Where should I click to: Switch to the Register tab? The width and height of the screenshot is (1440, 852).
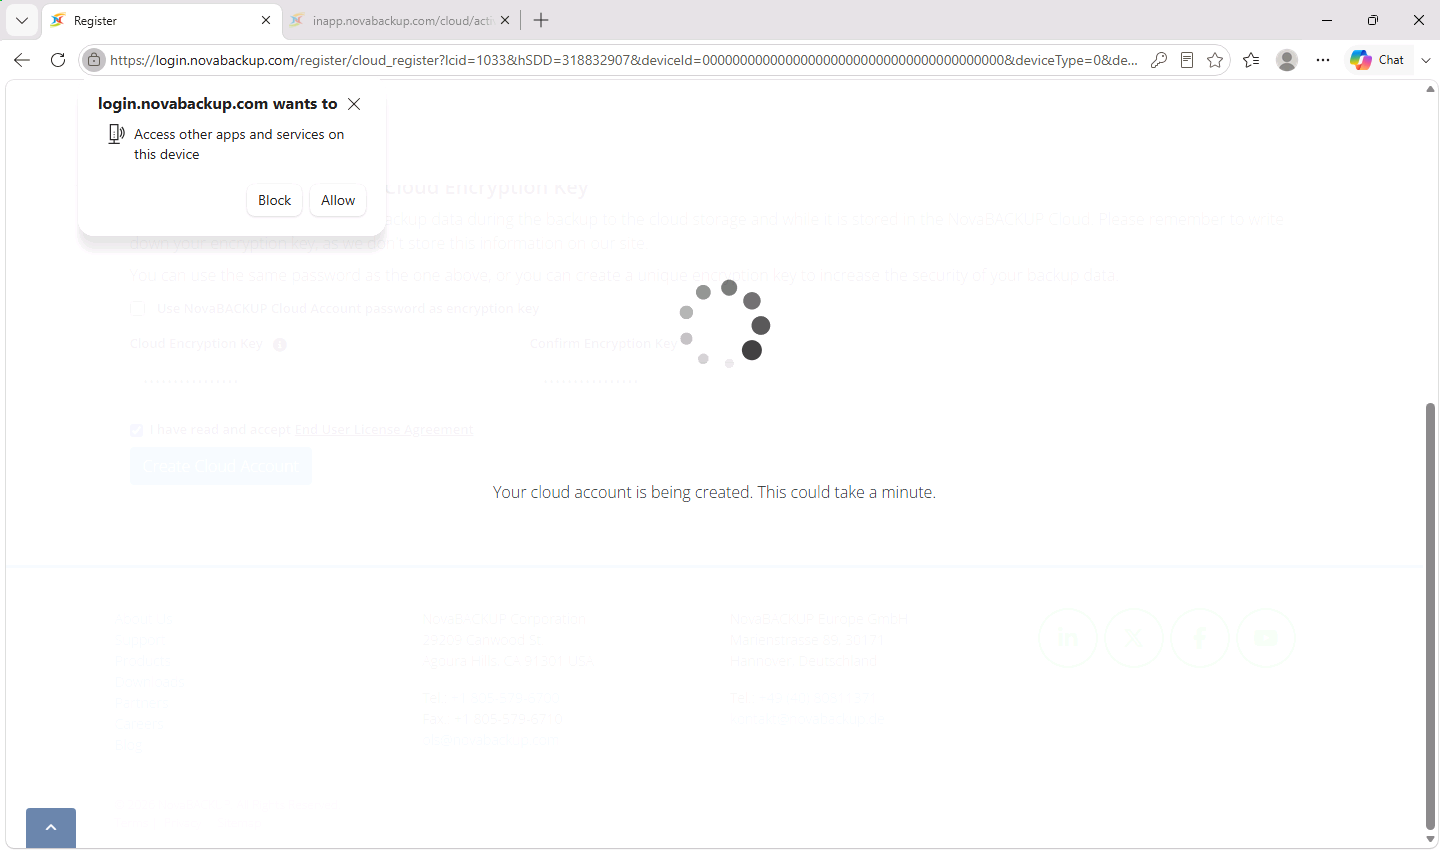pyautogui.click(x=160, y=20)
